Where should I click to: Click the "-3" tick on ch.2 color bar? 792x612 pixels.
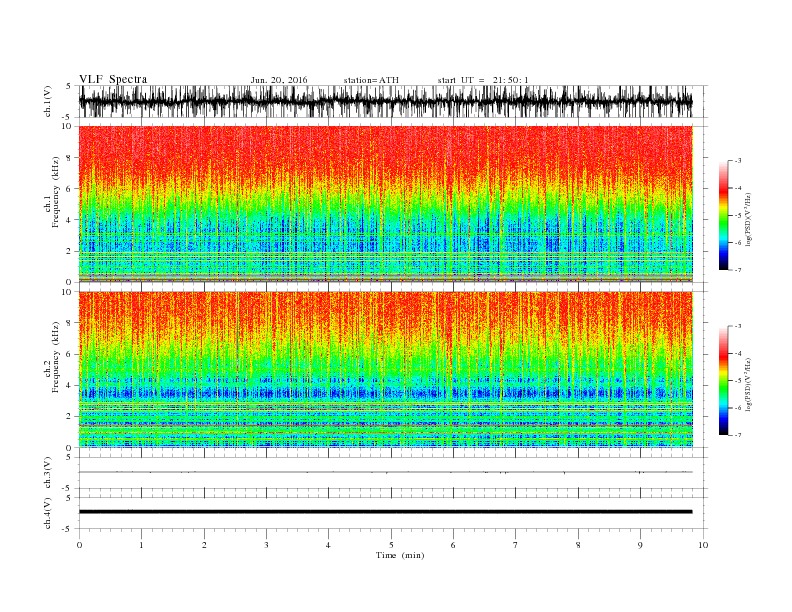tap(737, 326)
